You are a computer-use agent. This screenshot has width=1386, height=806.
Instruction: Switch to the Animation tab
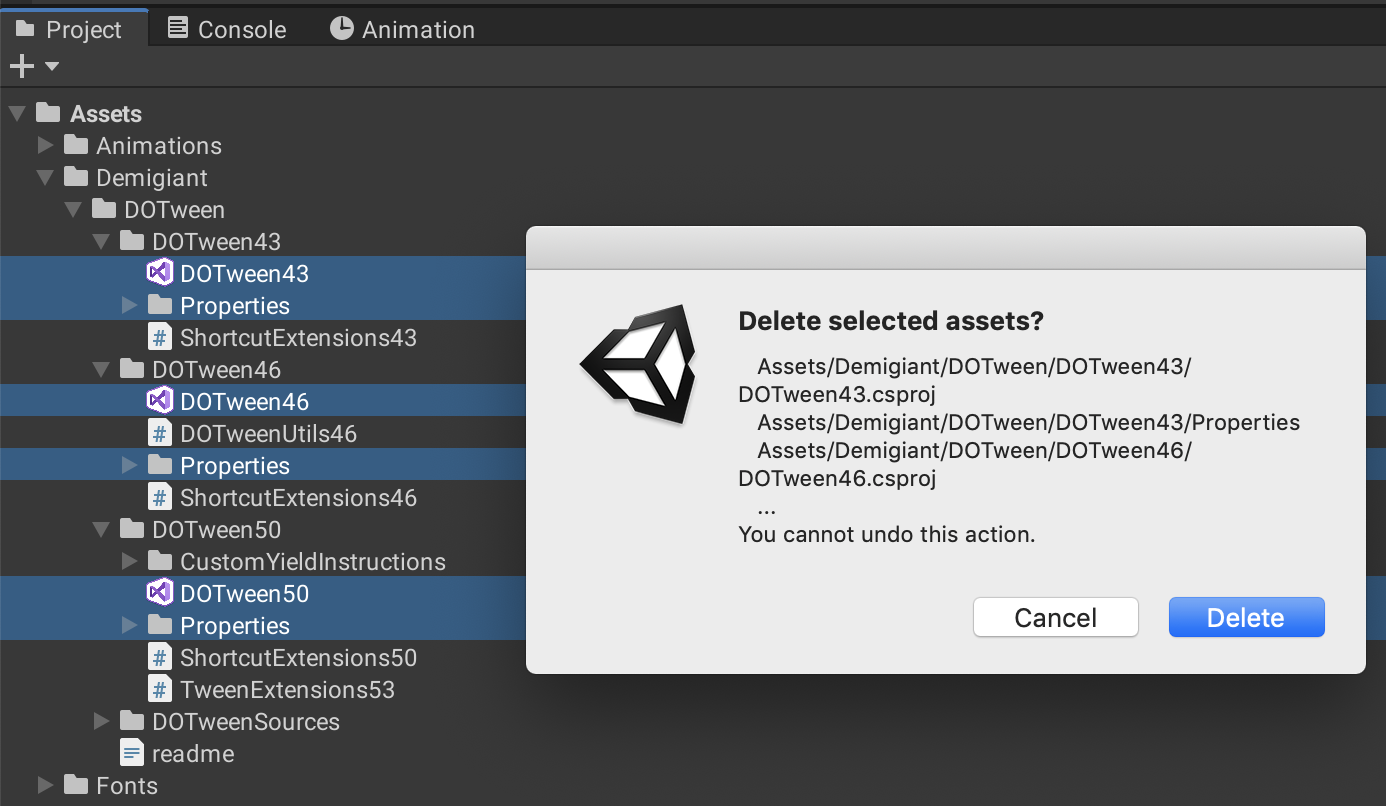coord(403,29)
